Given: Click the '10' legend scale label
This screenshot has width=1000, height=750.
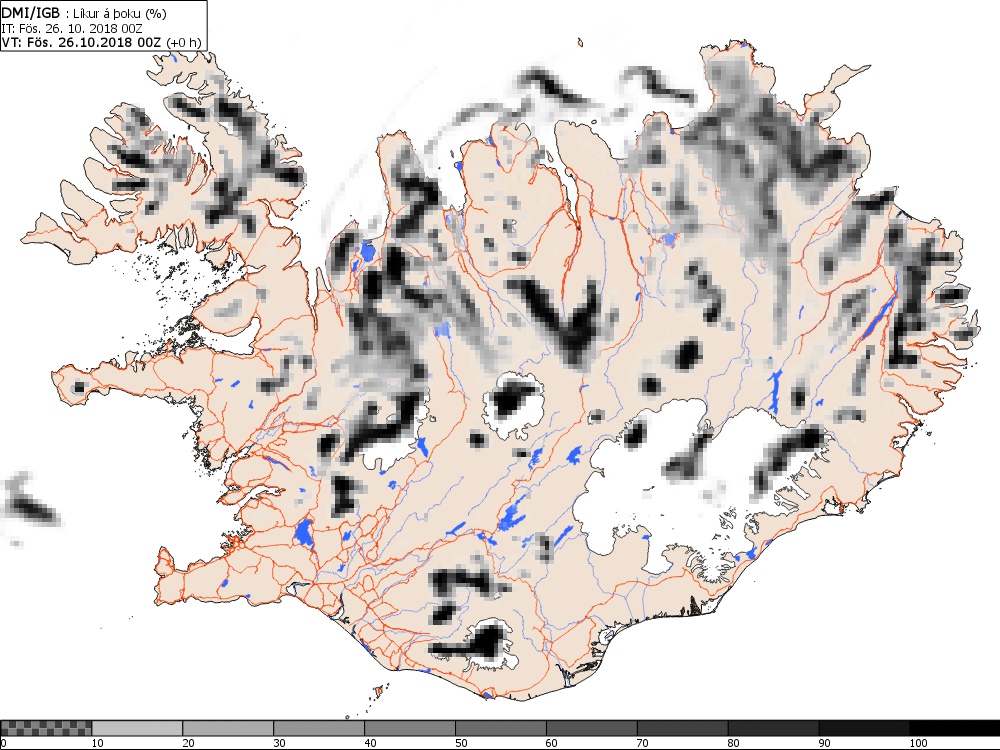Looking at the screenshot, I should 98,743.
